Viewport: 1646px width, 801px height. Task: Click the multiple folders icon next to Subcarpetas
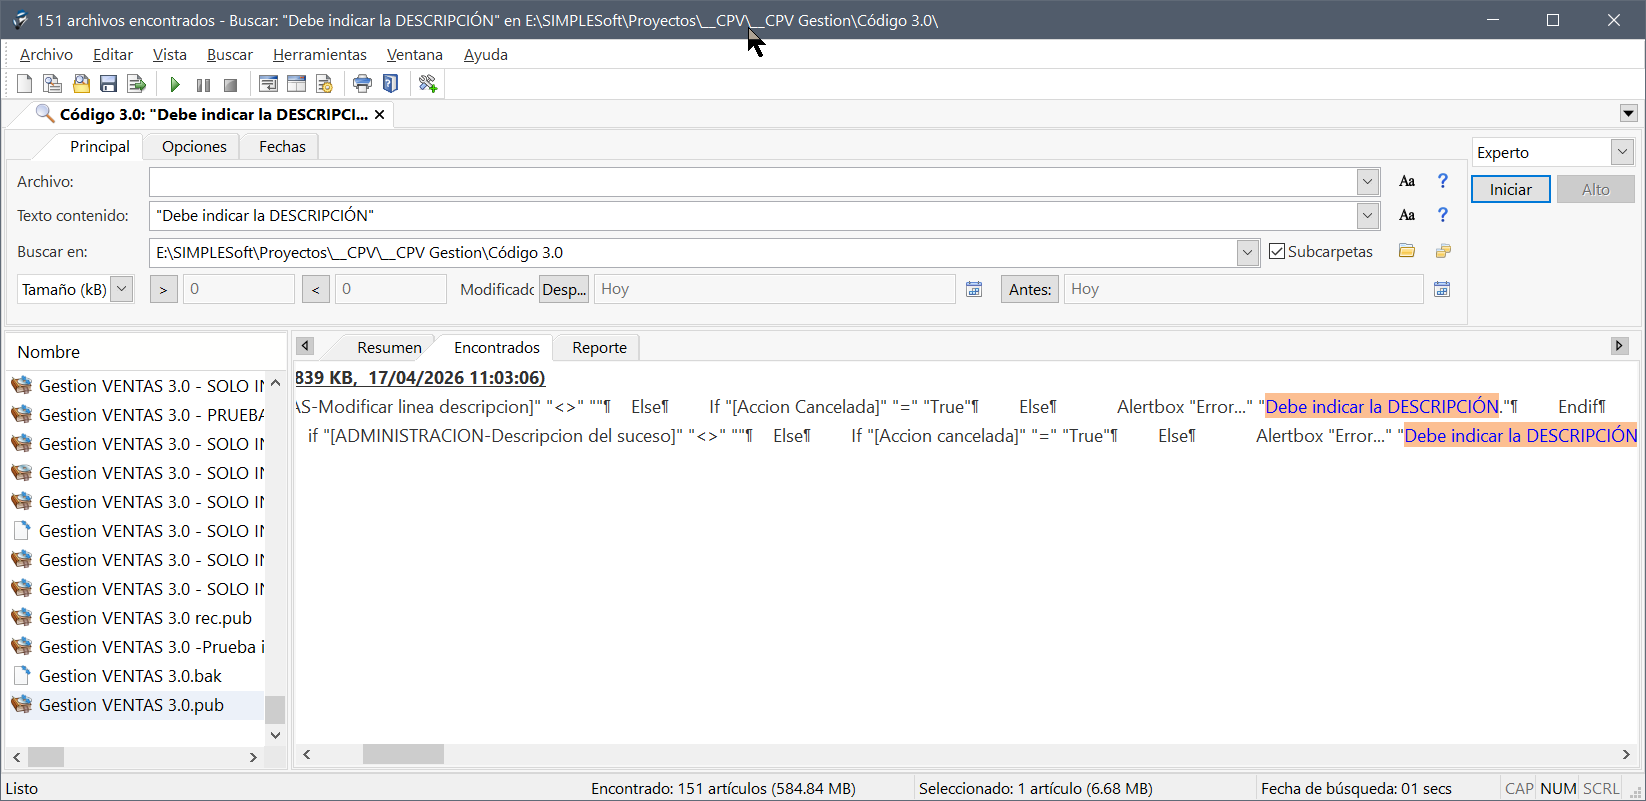[x=1442, y=251]
